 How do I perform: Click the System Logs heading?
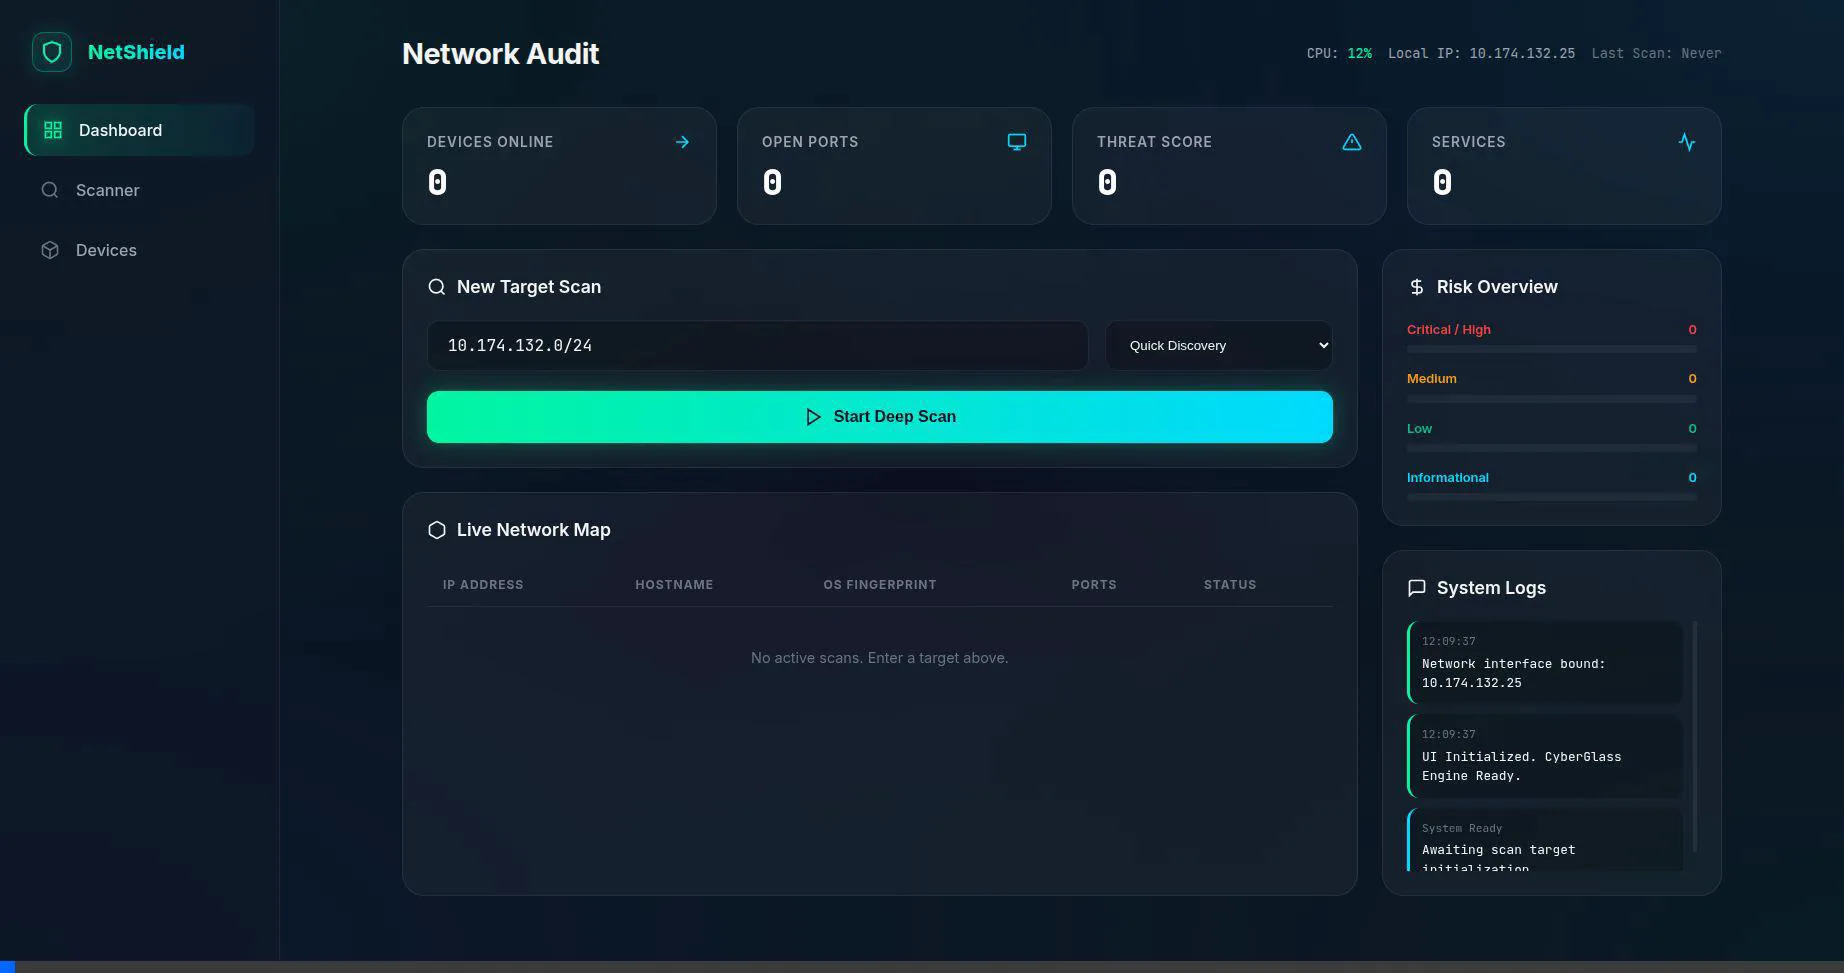1491,588
